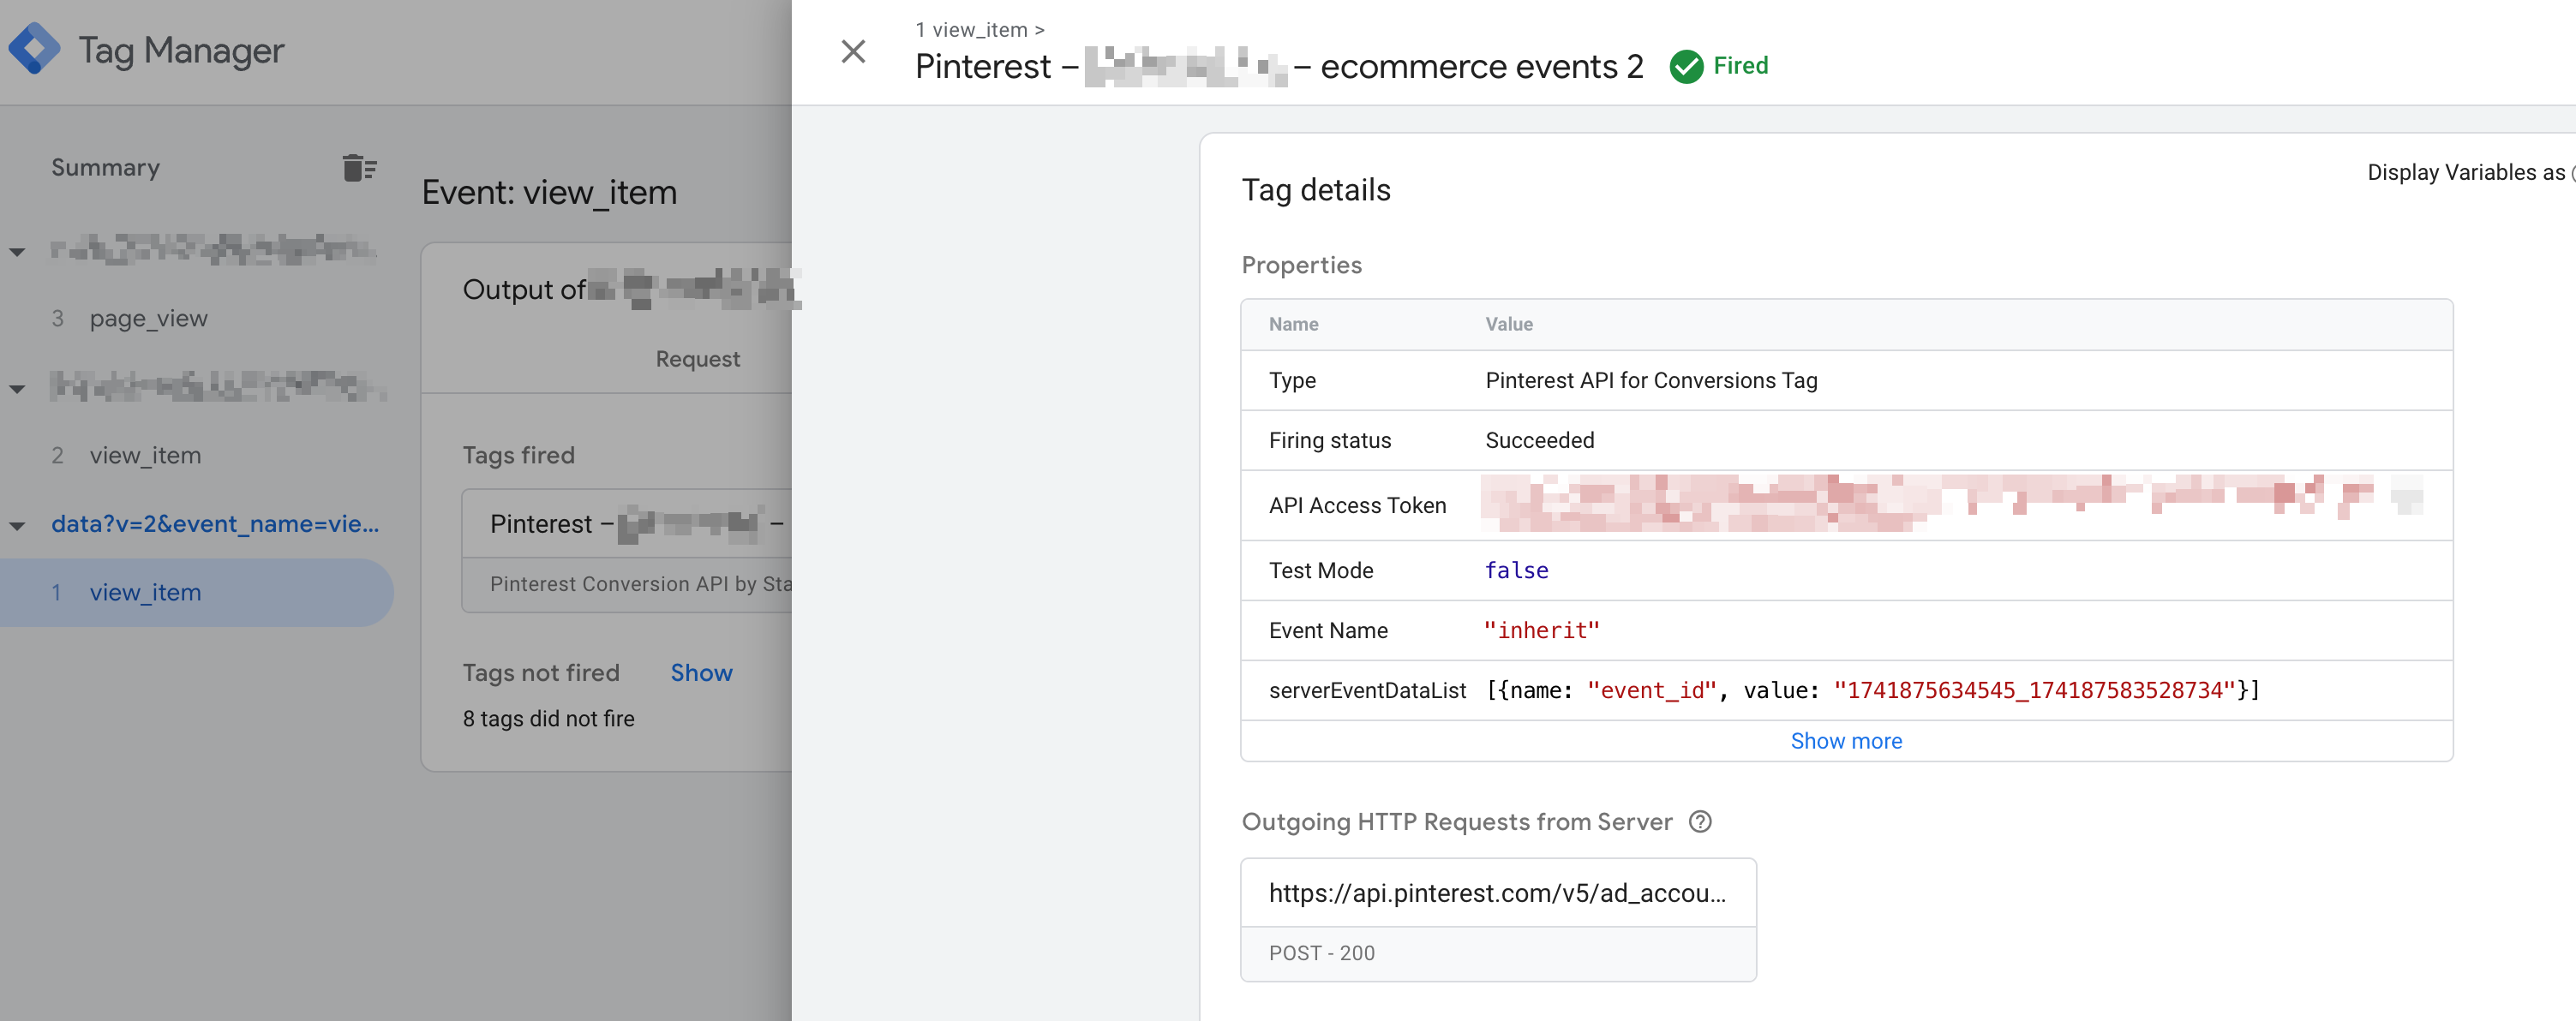Collapse the second blurred container group
The width and height of the screenshot is (2576, 1021).
coord(18,388)
